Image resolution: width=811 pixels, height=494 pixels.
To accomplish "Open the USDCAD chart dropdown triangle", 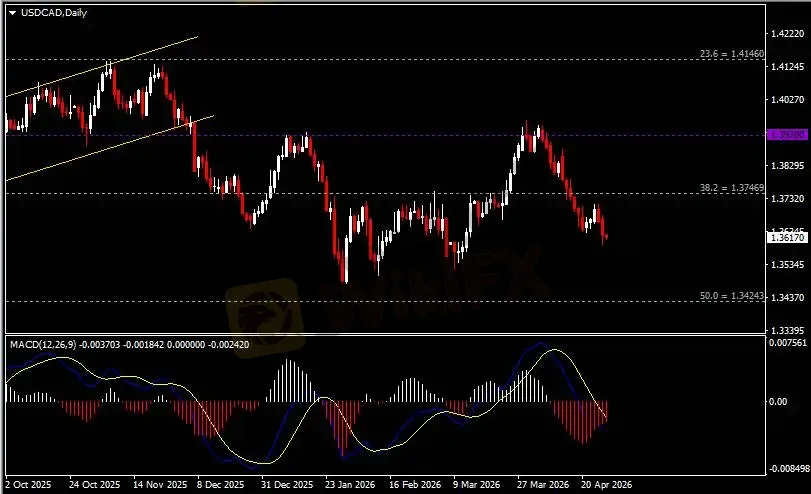I will pyautogui.click(x=12, y=13).
